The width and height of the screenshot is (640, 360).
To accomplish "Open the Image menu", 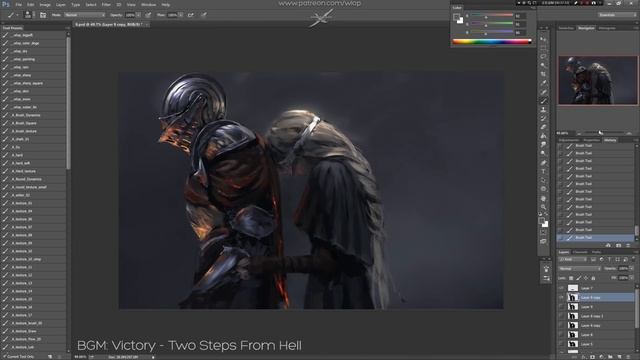I will (x=45, y=4).
